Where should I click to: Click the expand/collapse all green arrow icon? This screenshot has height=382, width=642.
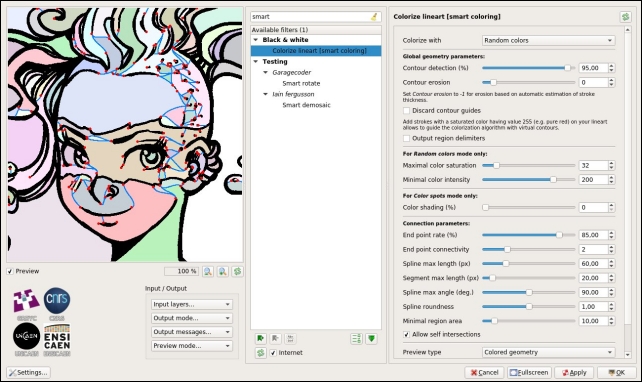[371, 339]
